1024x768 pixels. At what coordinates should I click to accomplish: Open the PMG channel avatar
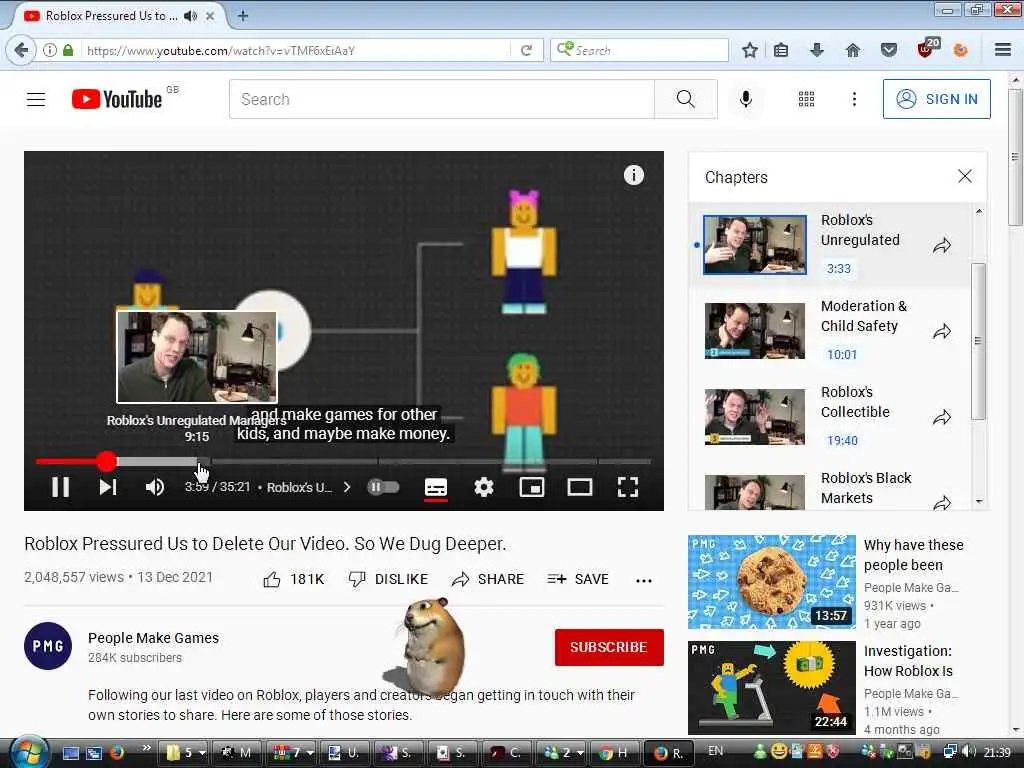click(48, 646)
